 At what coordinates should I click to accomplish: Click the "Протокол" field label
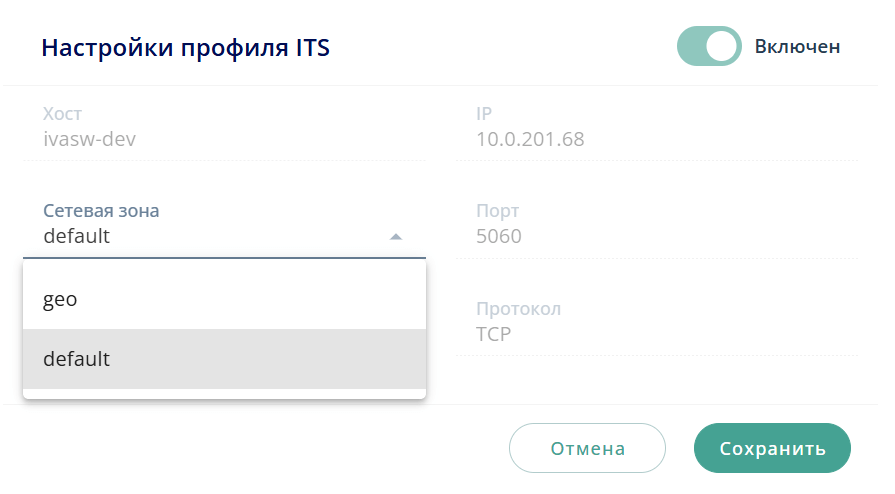(x=518, y=309)
